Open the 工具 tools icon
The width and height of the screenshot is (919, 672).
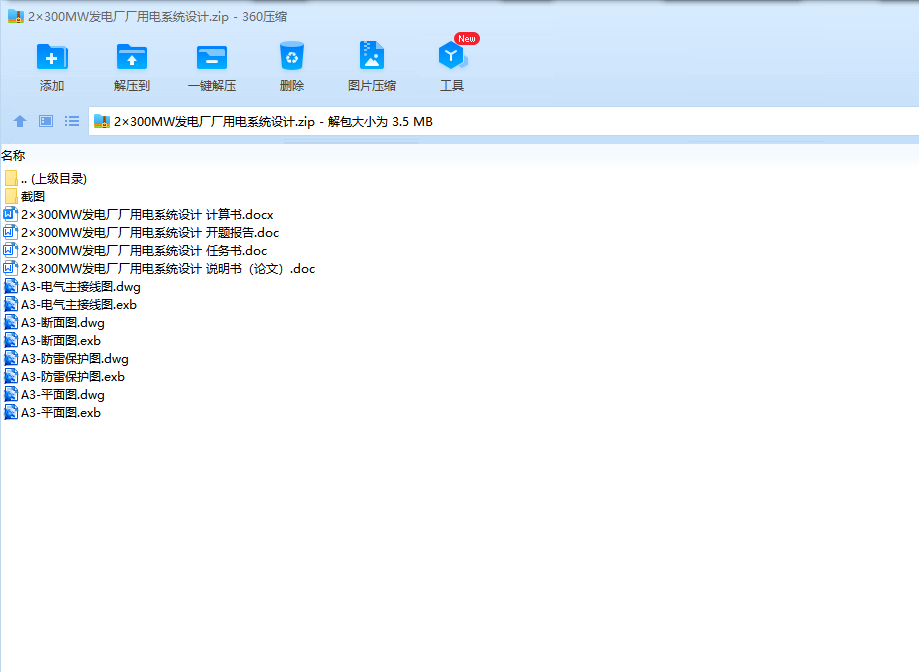(x=452, y=56)
